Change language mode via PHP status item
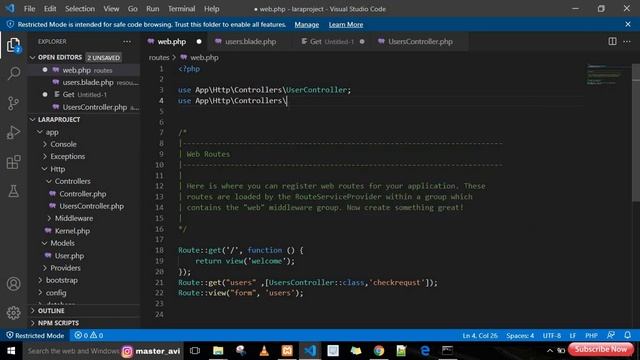640x360 pixels. click(x=591, y=336)
